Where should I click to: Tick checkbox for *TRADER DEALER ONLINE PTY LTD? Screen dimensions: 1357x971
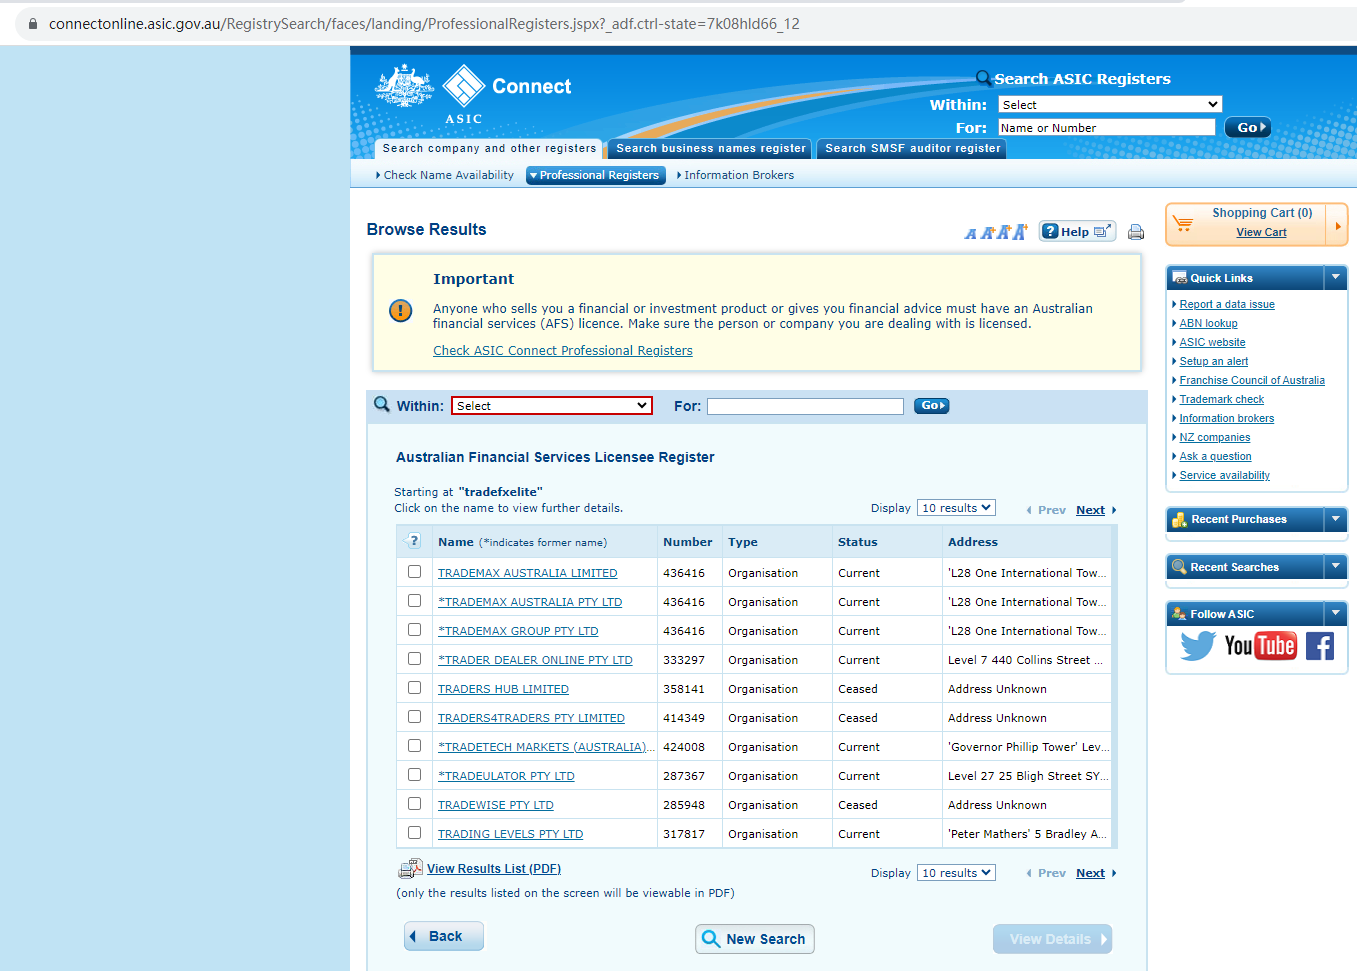tap(414, 659)
